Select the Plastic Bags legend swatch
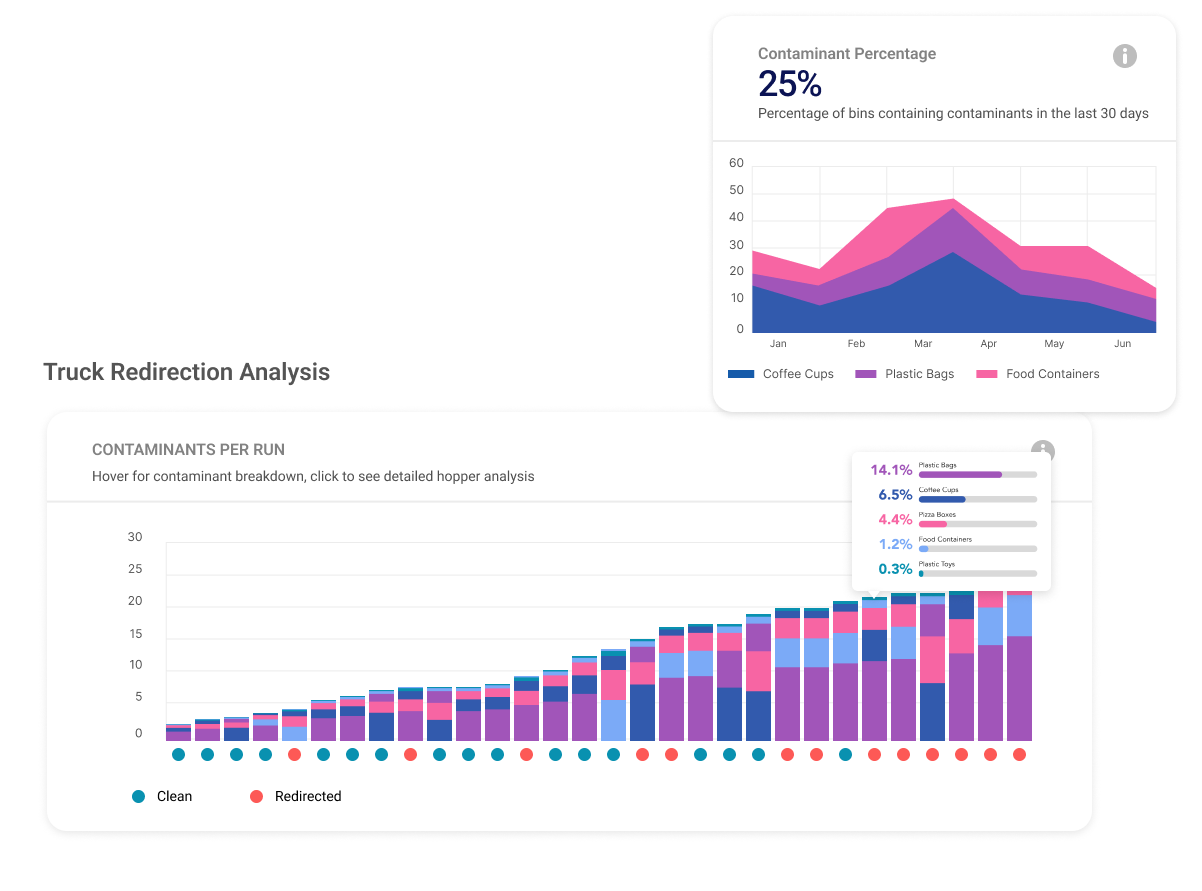The image size is (1202, 891). pos(866,374)
